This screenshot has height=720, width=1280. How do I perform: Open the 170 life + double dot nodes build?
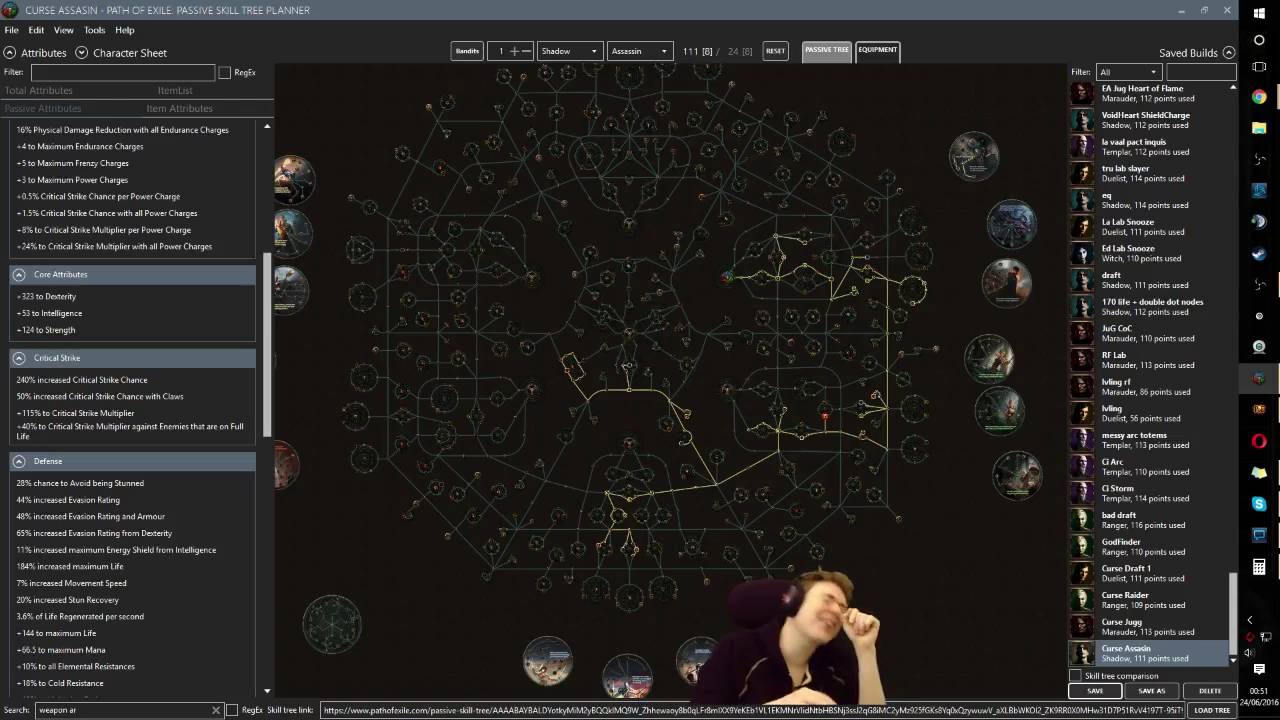click(x=1149, y=307)
